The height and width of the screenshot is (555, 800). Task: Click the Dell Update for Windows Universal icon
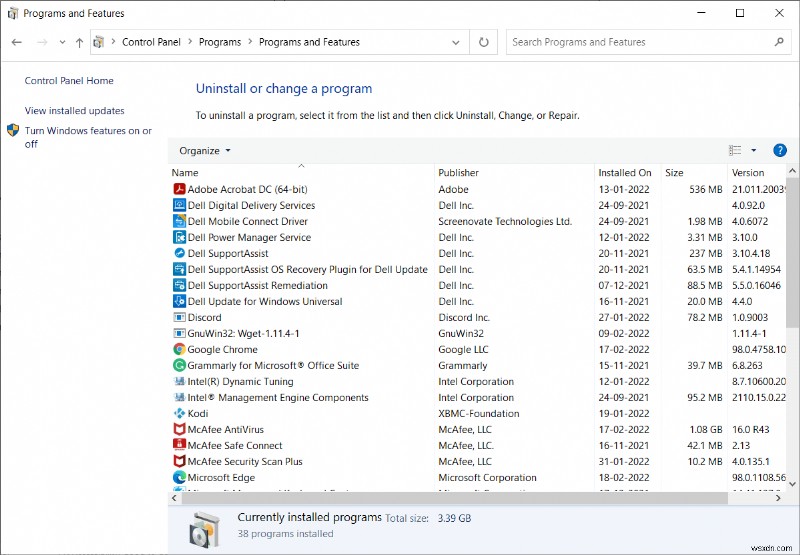pos(179,301)
